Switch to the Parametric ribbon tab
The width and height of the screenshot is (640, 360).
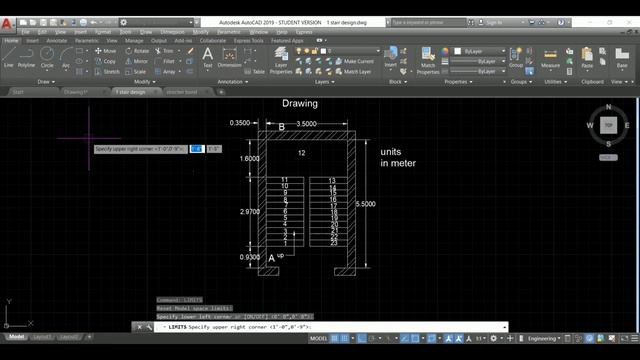(87, 41)
